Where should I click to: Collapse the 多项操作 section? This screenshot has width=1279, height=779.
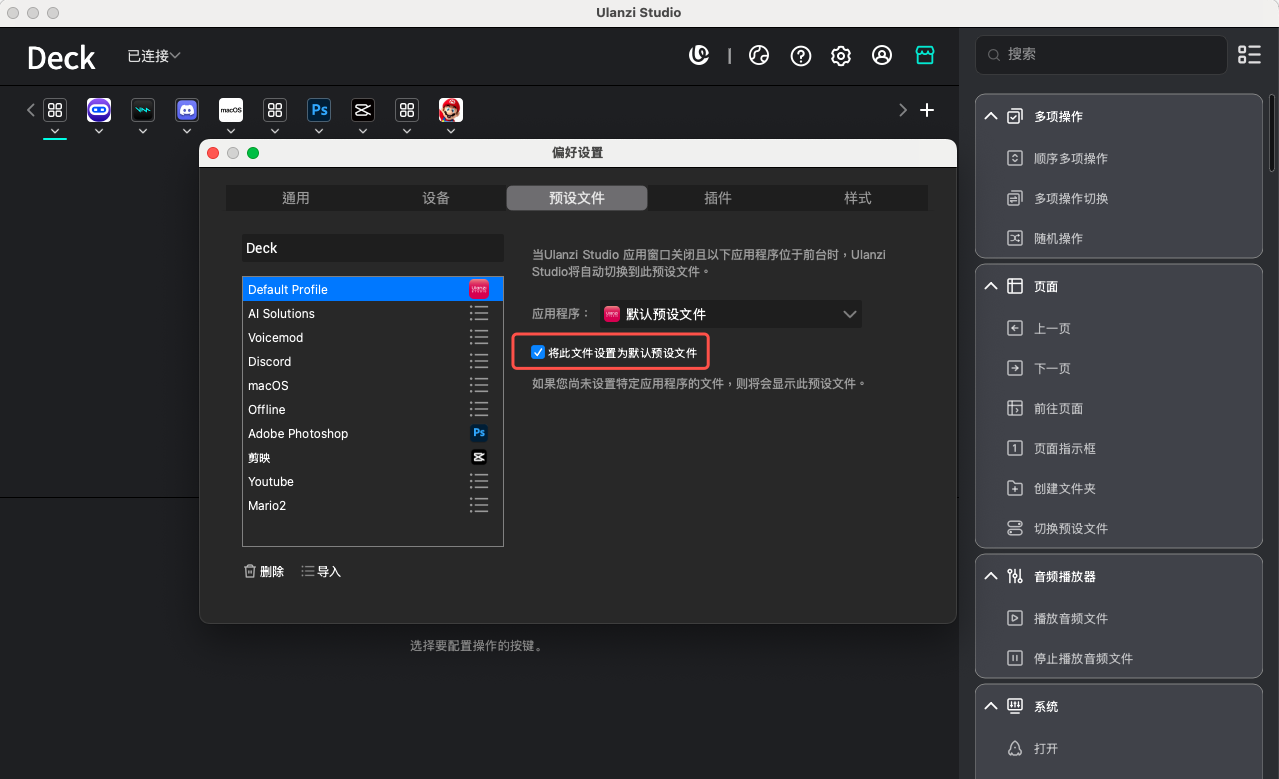click(x=991, y=117)
